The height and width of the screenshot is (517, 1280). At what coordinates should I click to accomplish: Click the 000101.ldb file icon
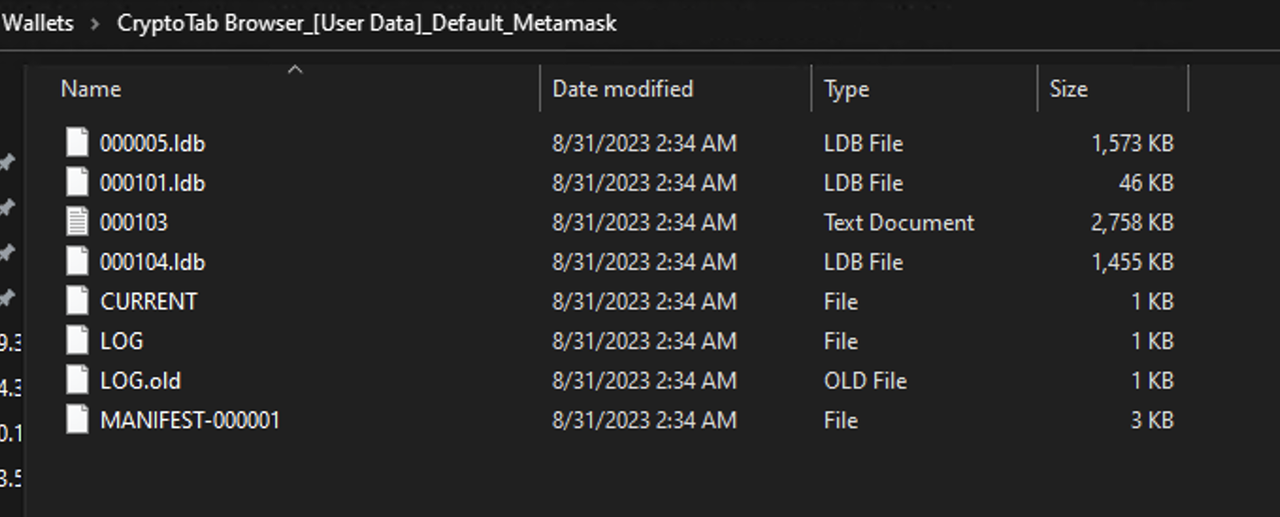77,183
